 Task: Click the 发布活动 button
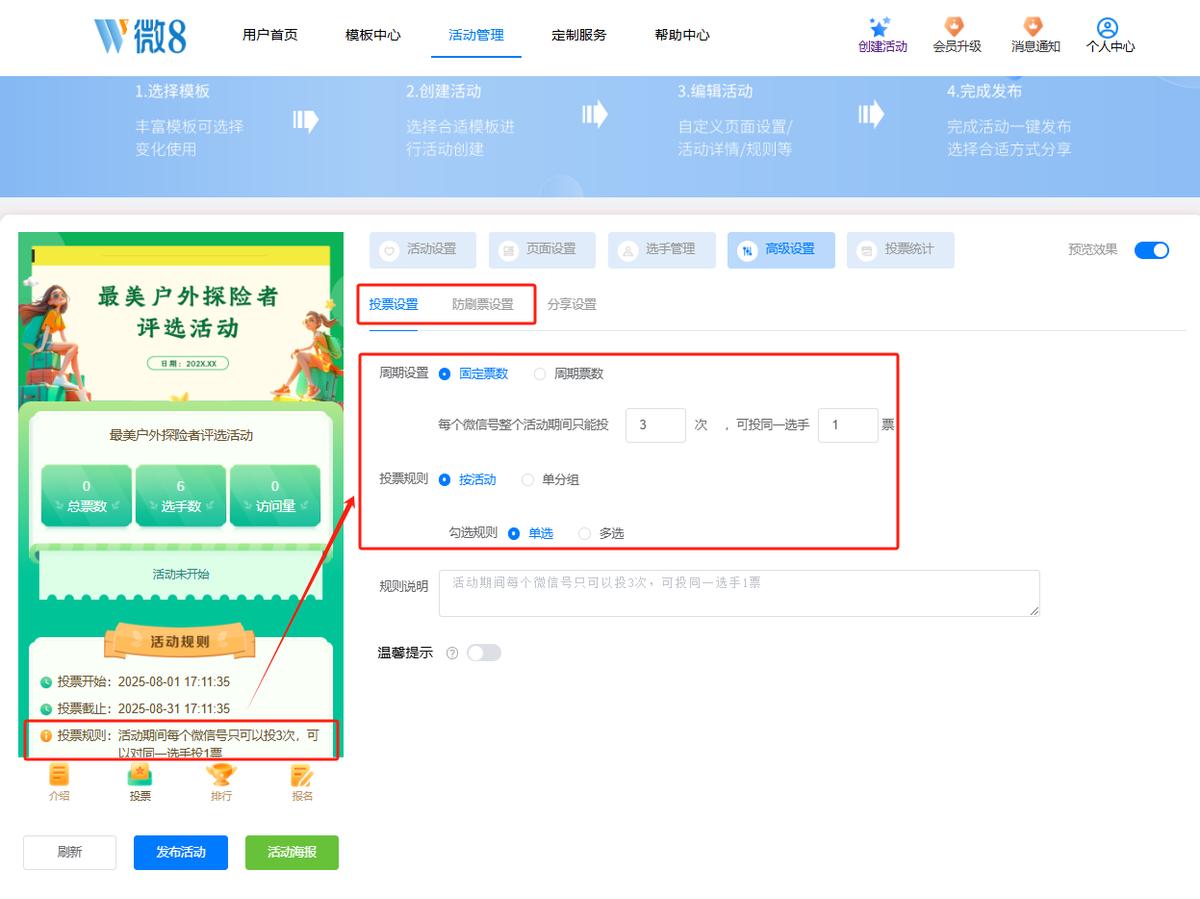coord(181,853)
